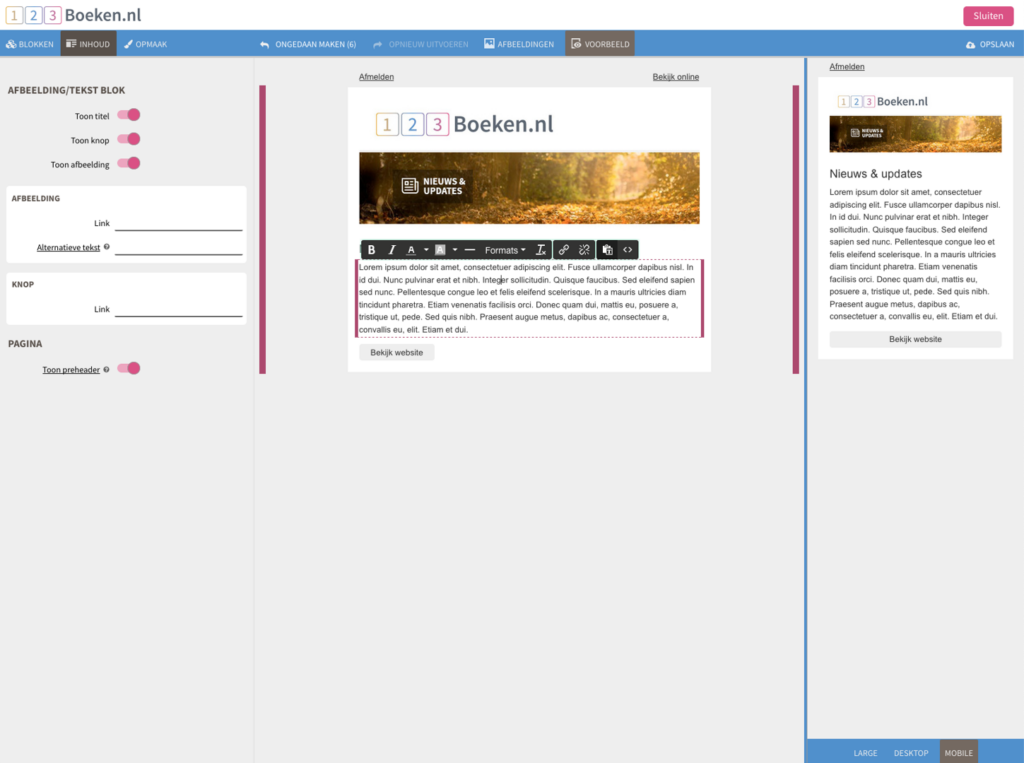1024x763 pixels.
Task: Click the 123Boeken.nl logo in the email
Action: click(x=464, y=124)
